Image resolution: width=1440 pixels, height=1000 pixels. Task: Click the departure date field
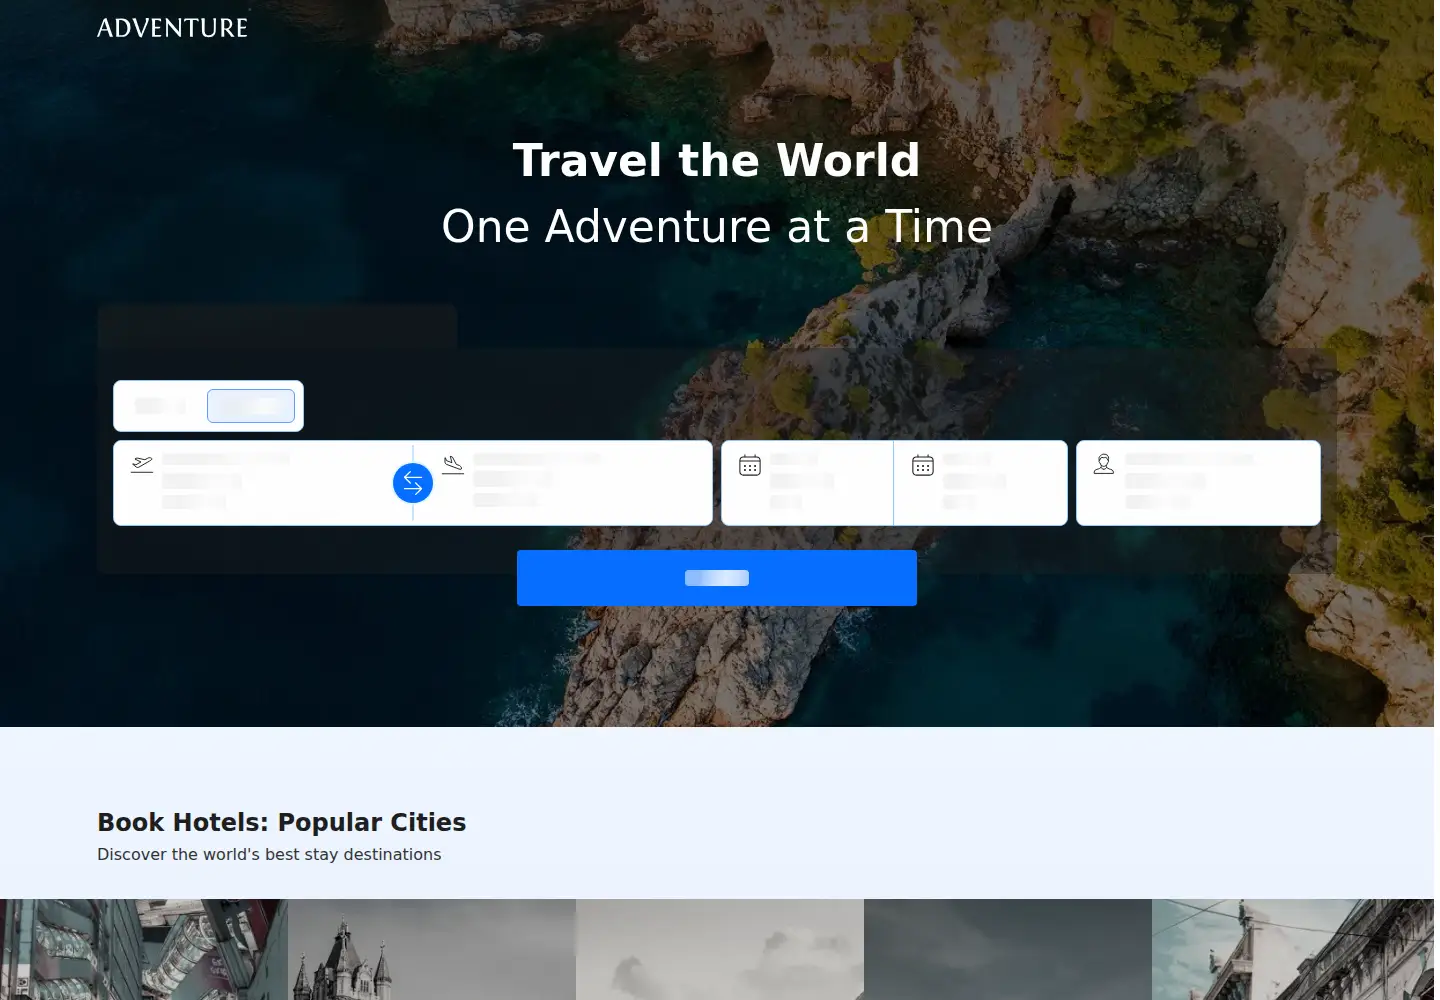pyautogui.click(x=808, y=483)
